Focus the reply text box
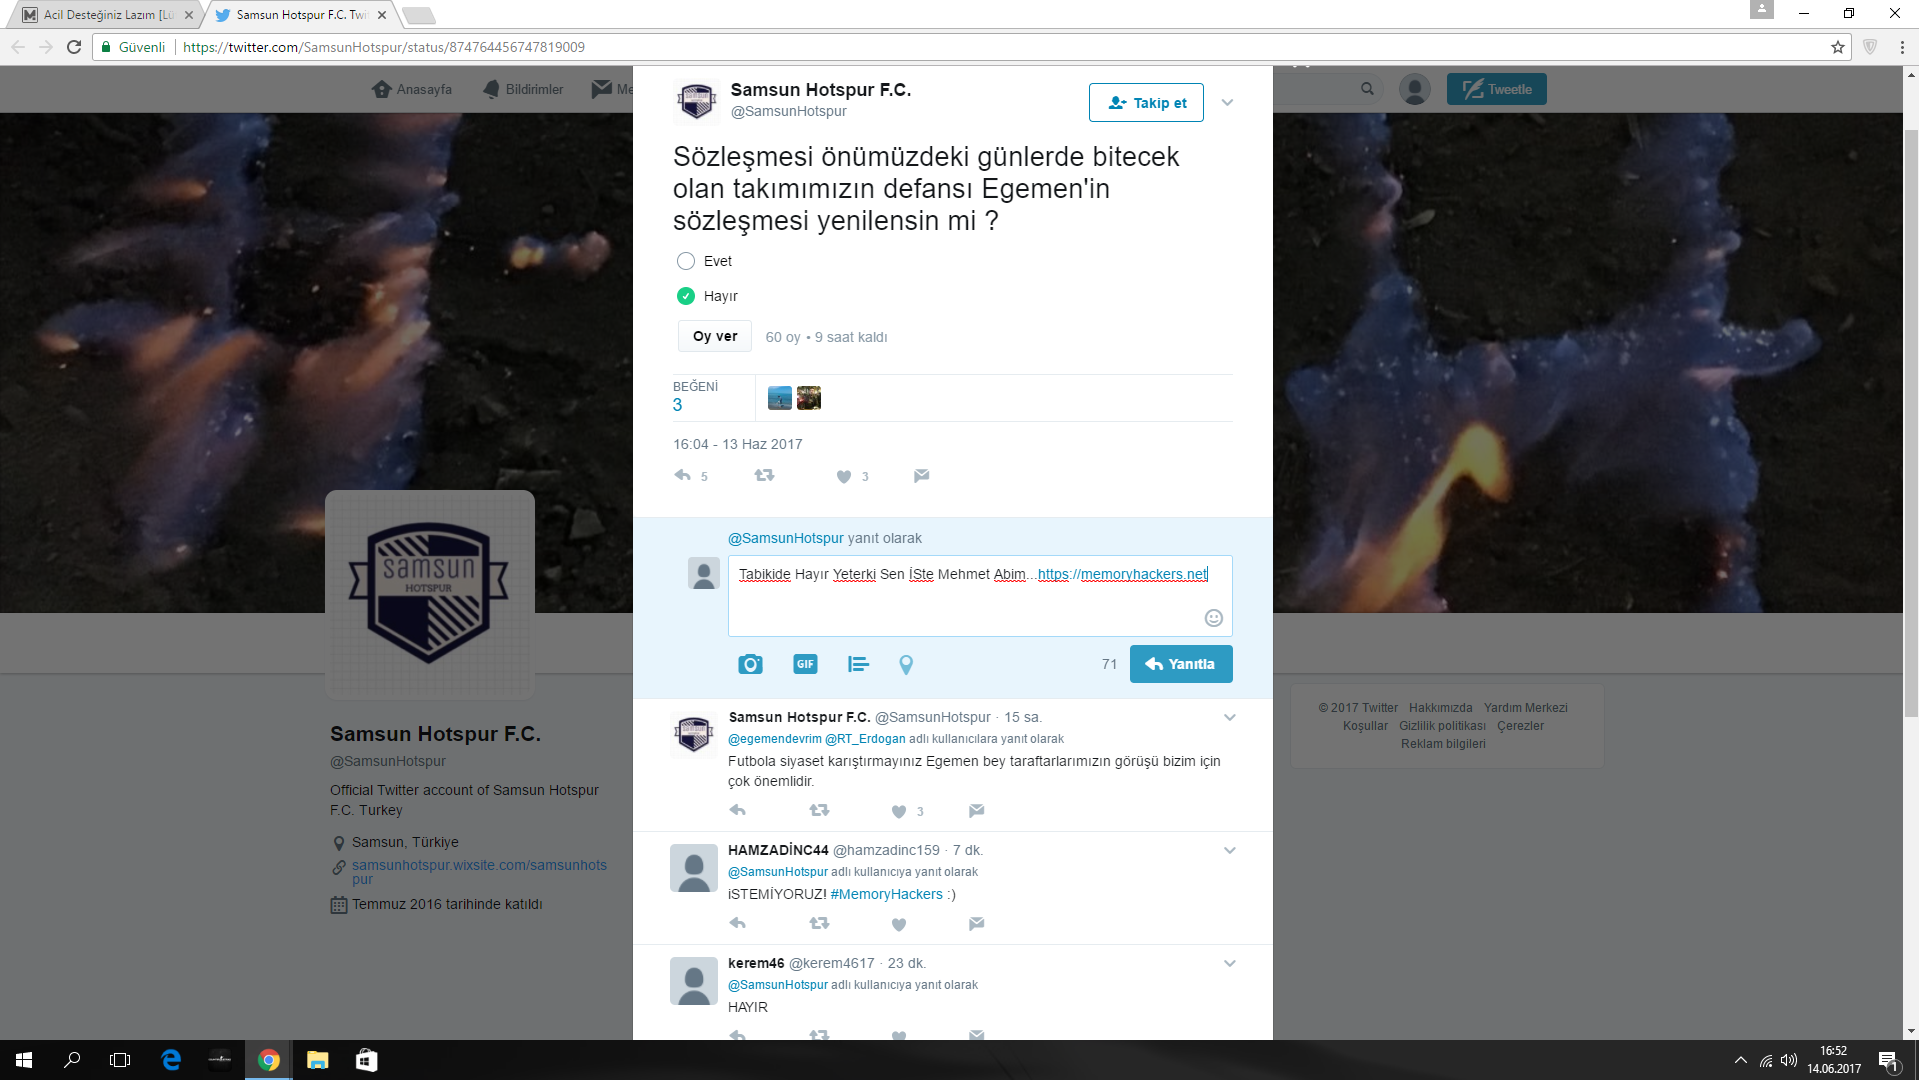This screenshot has width=1919, height=1080. [980, 596]
